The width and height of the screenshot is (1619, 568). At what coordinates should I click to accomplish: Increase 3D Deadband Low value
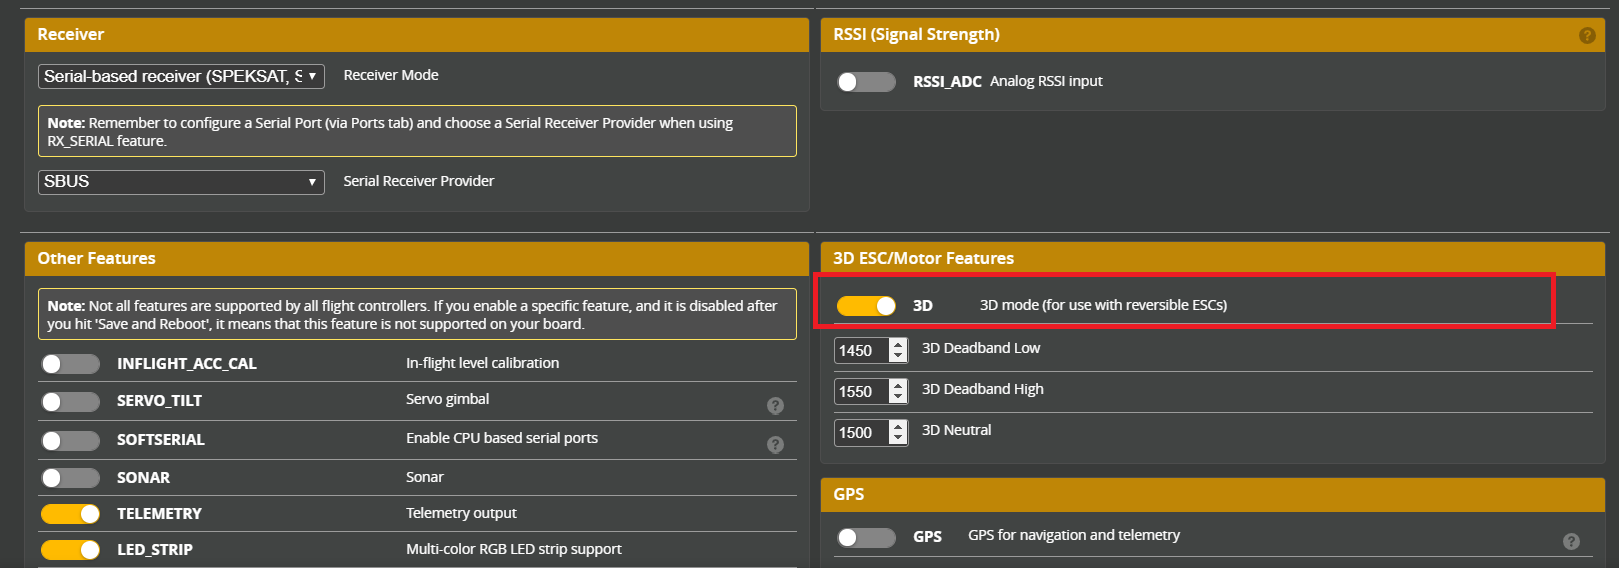[898, 344]
